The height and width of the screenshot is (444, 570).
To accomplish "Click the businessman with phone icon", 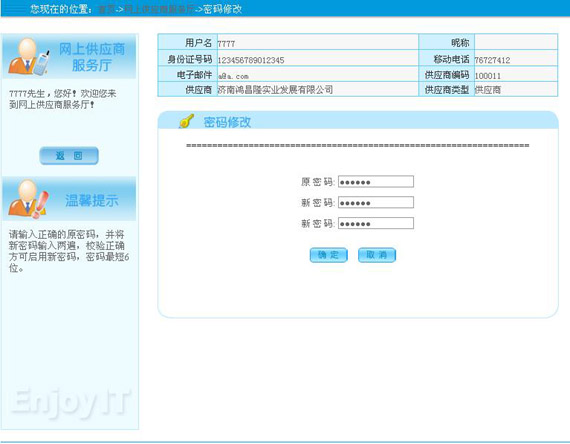I will pos(28,56).
